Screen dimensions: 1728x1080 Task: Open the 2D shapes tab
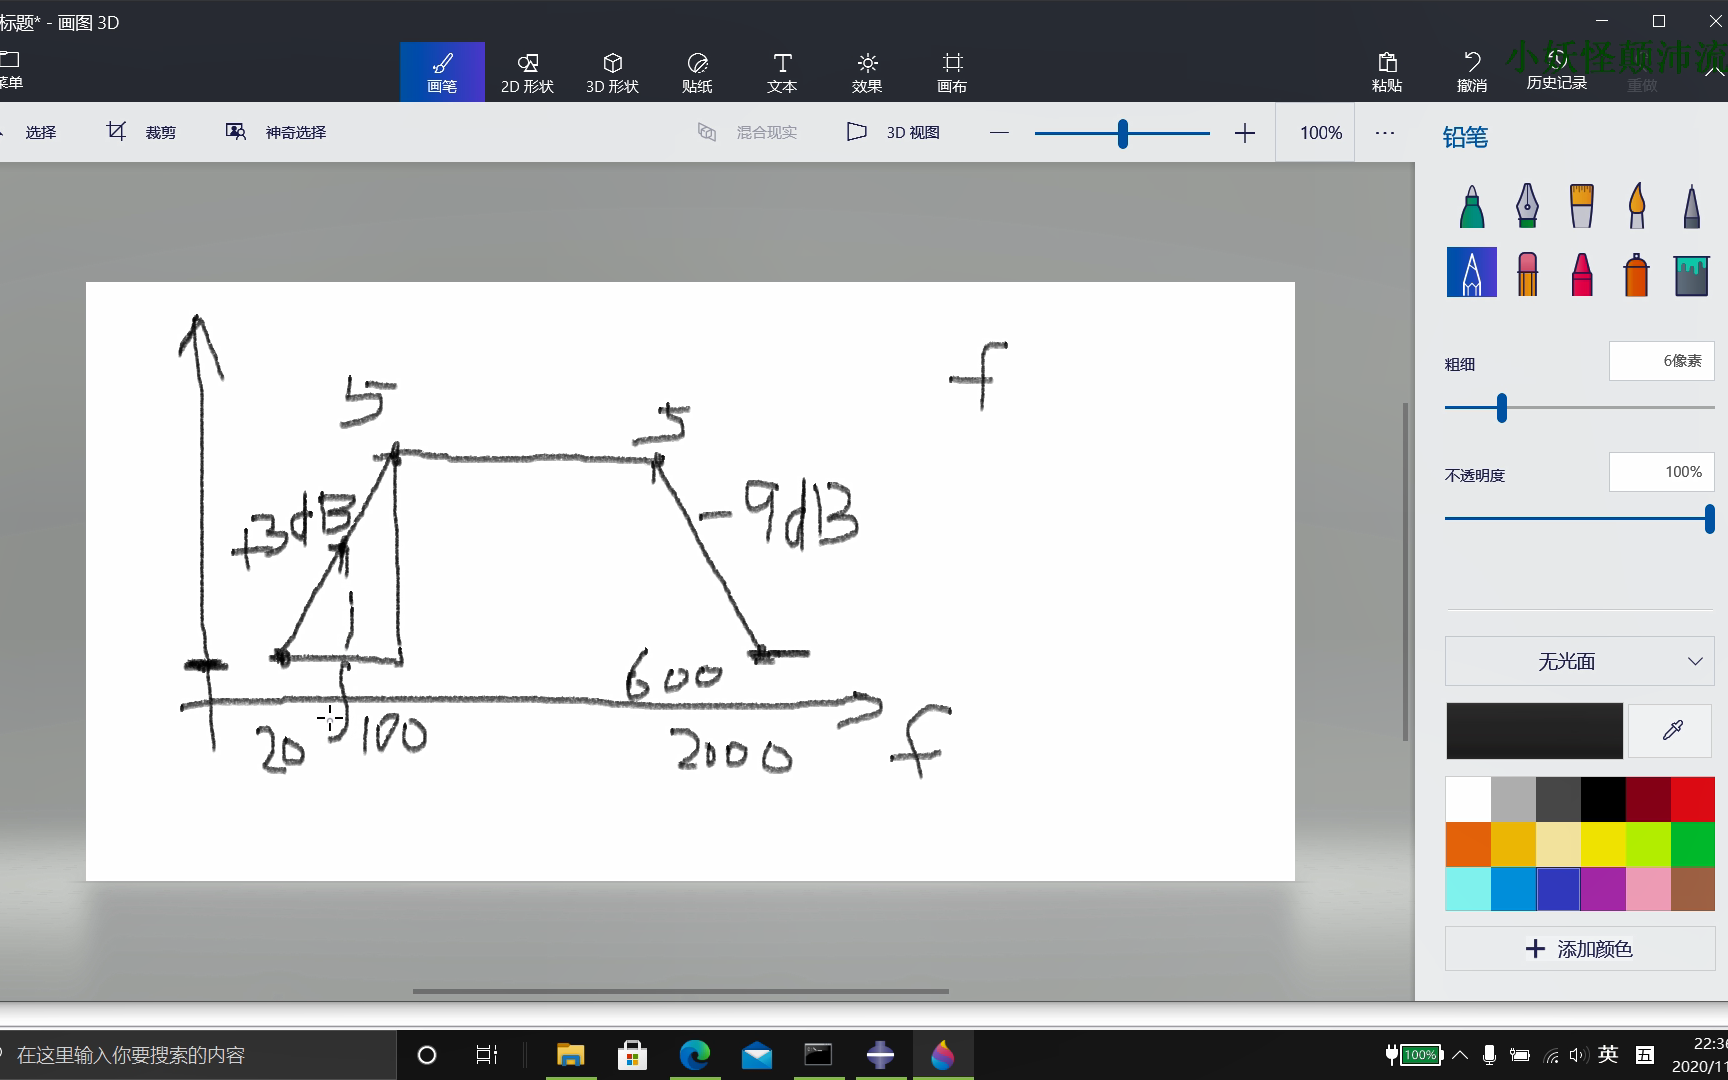click(x=527, y=72)
